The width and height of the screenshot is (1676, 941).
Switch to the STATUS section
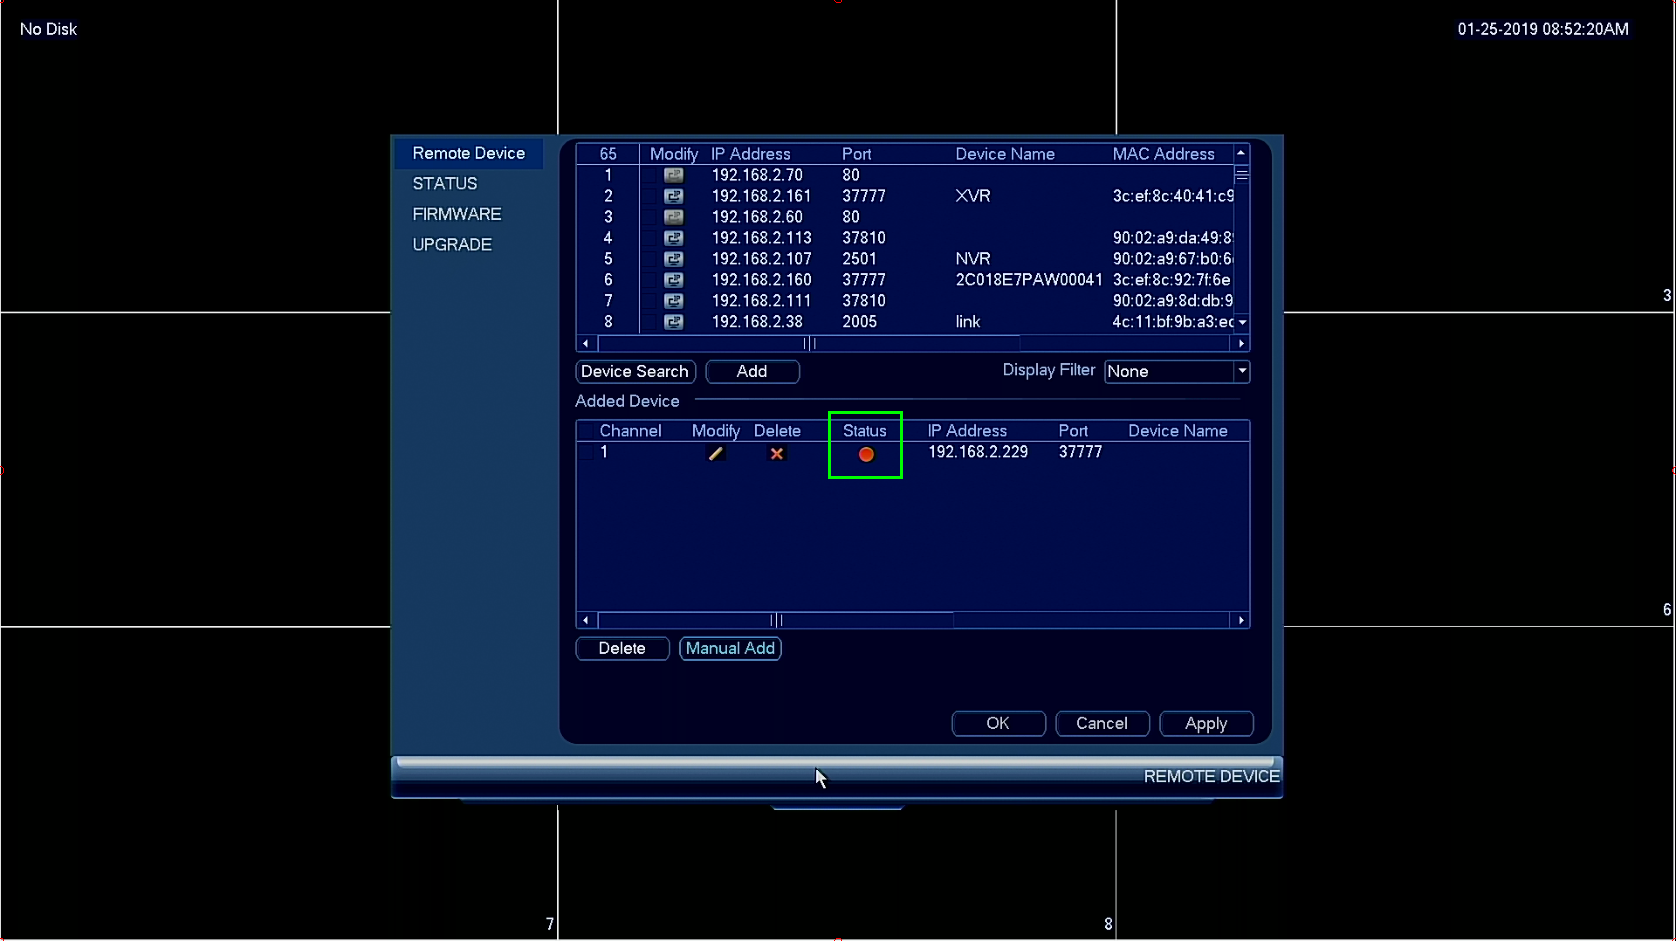(445, 184)
